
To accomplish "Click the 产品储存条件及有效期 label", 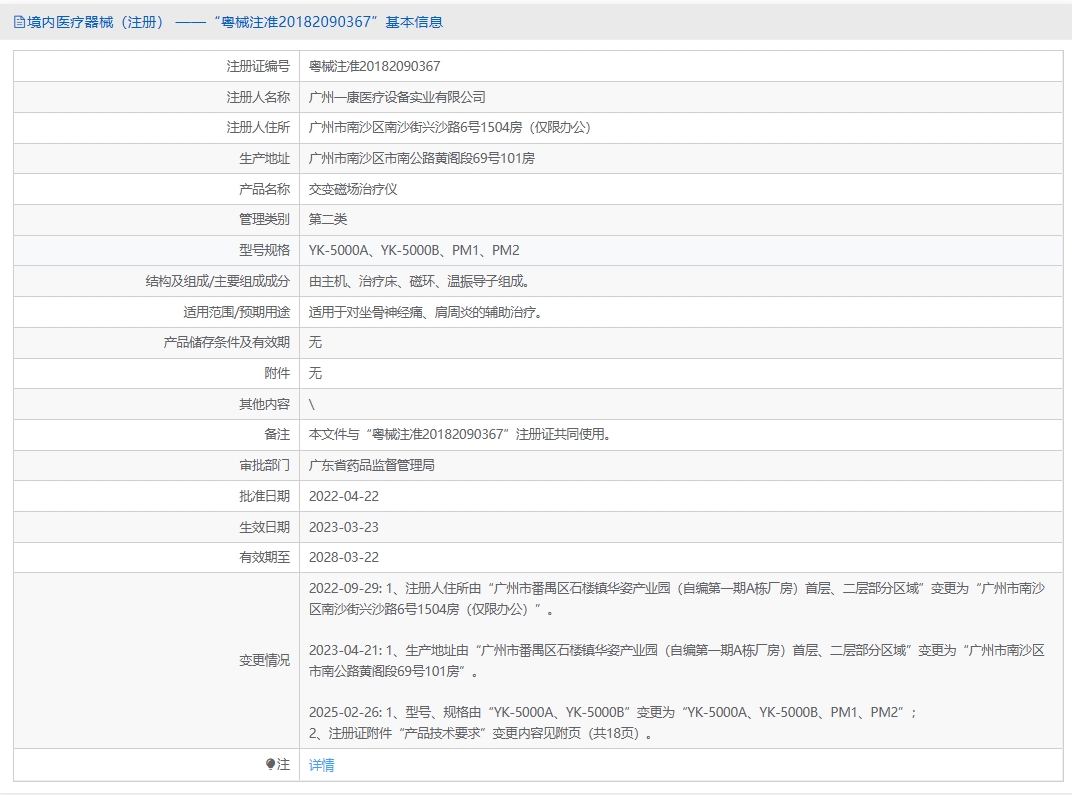I will click(x=227, y=342).
